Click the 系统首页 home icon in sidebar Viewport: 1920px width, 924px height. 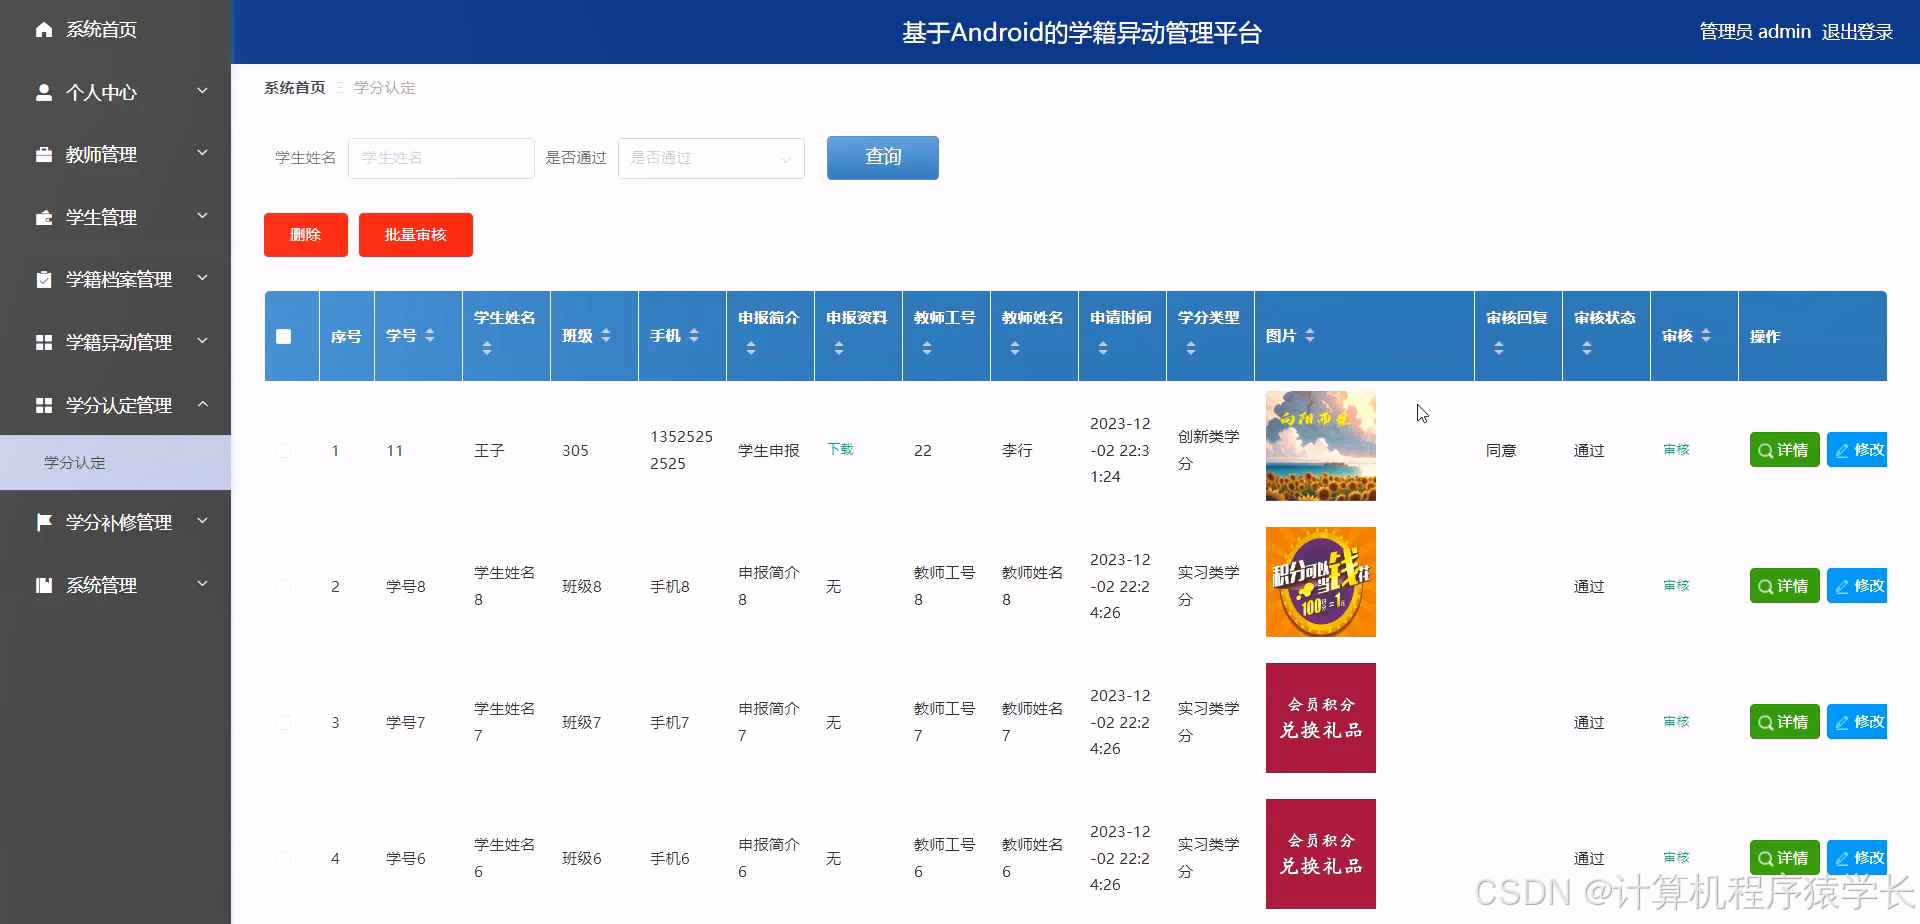tap(42, 29)
